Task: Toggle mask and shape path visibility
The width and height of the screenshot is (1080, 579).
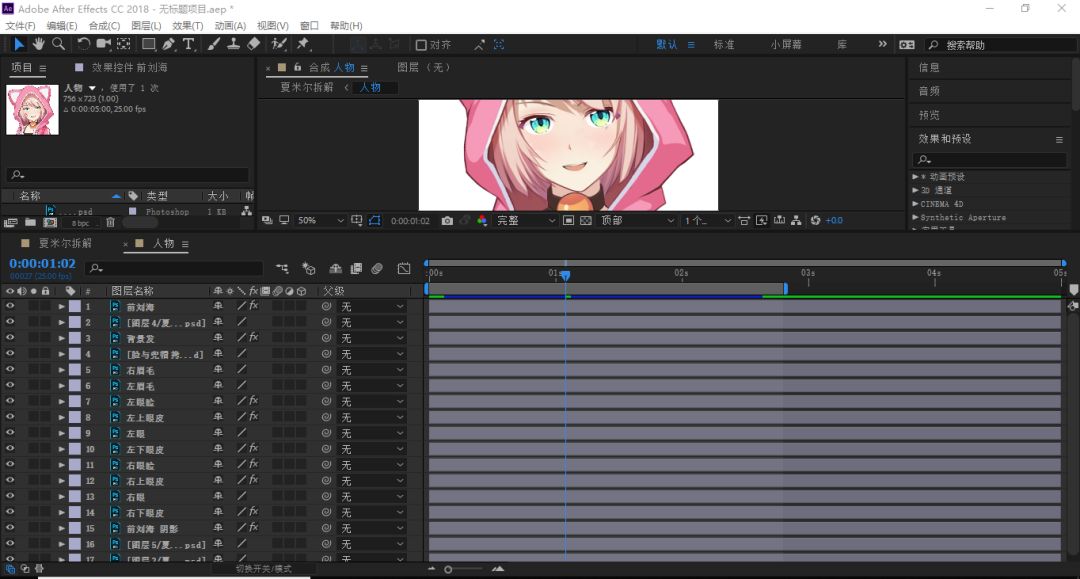Action: point(375,220)
